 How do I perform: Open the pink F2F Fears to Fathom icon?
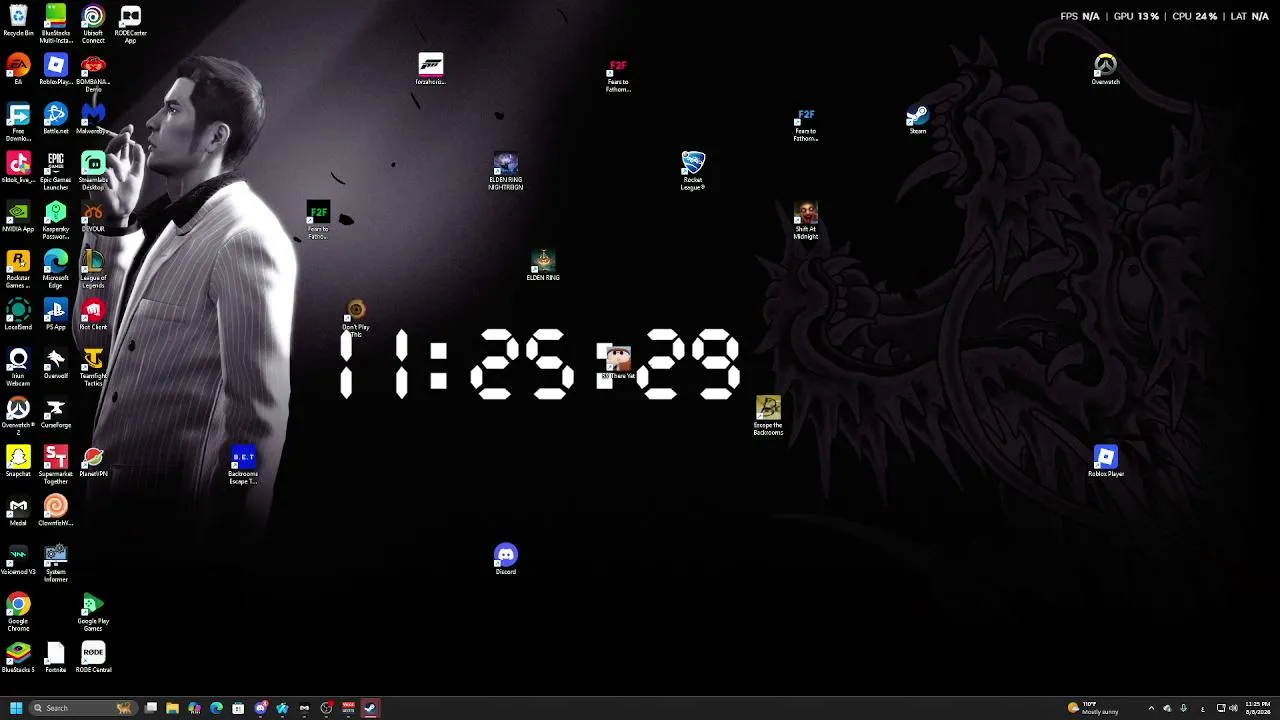618,73
